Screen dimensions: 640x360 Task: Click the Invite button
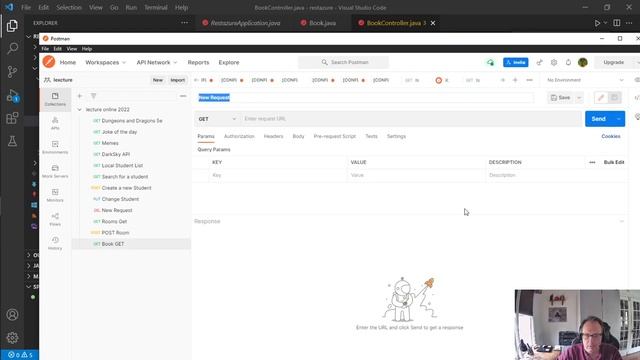[x=516, y=62]
